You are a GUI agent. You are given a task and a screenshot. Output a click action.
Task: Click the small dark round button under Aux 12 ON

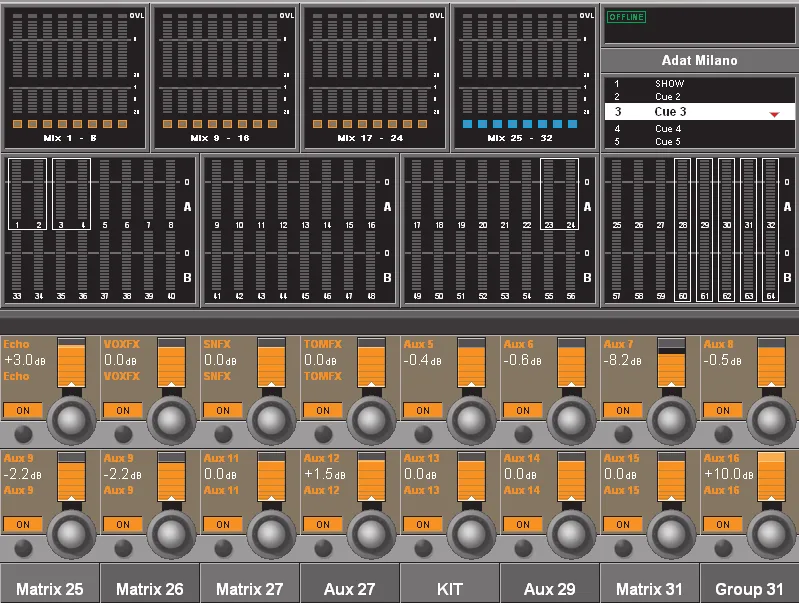323,548
